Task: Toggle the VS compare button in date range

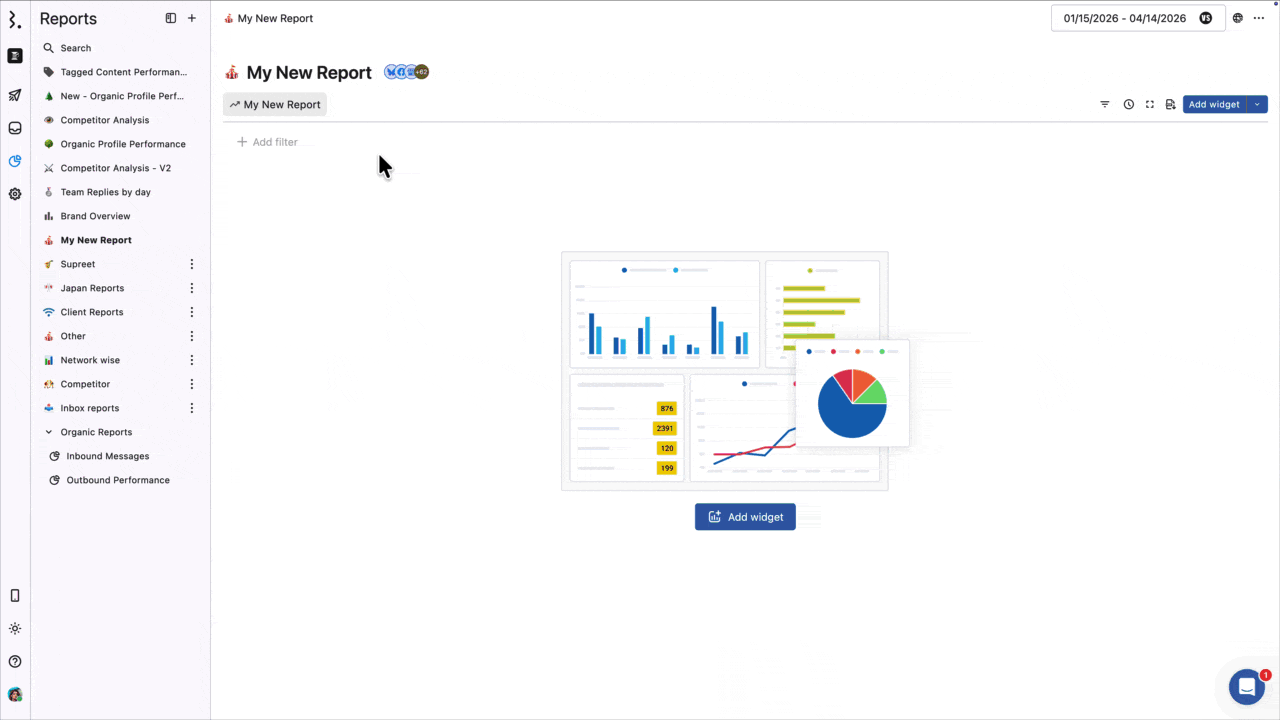Action: pos(1206,18)
